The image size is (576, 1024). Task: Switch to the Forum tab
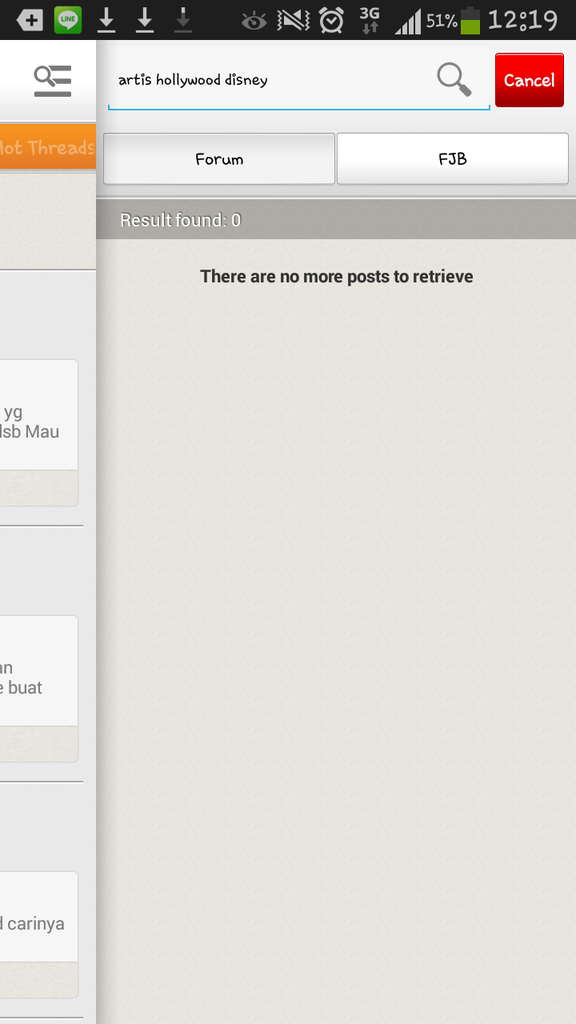coord(219,159)
